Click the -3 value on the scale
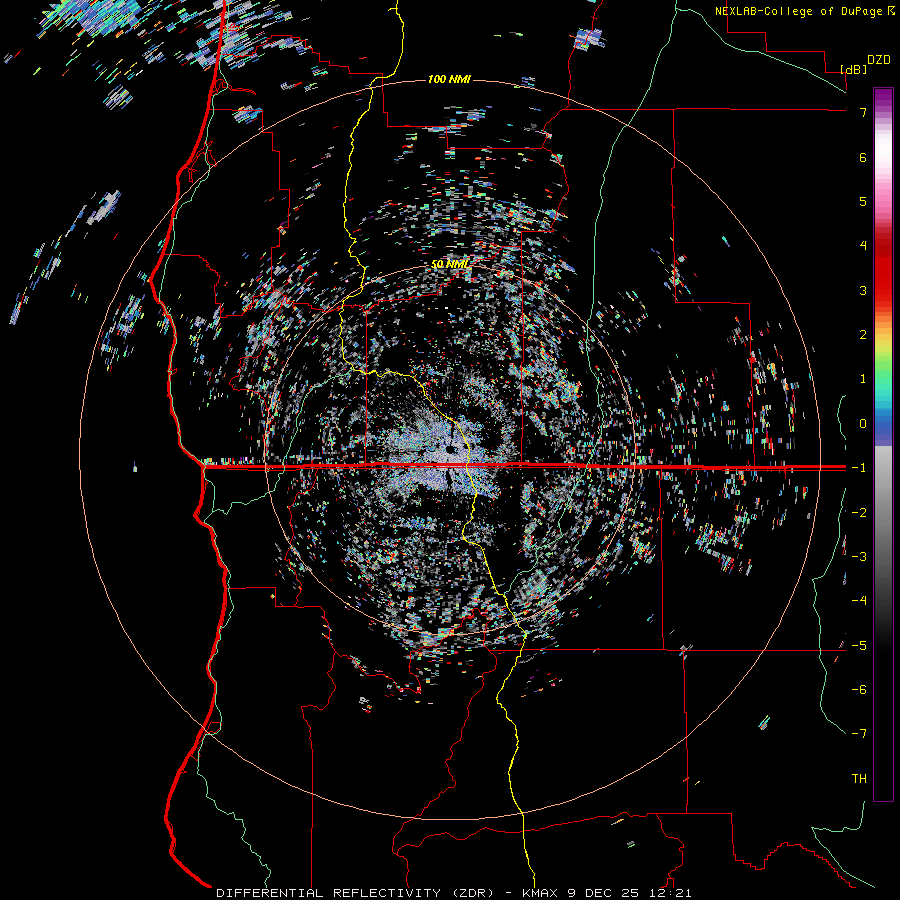The width and height of the screenshot is (900, 900). 859,557
